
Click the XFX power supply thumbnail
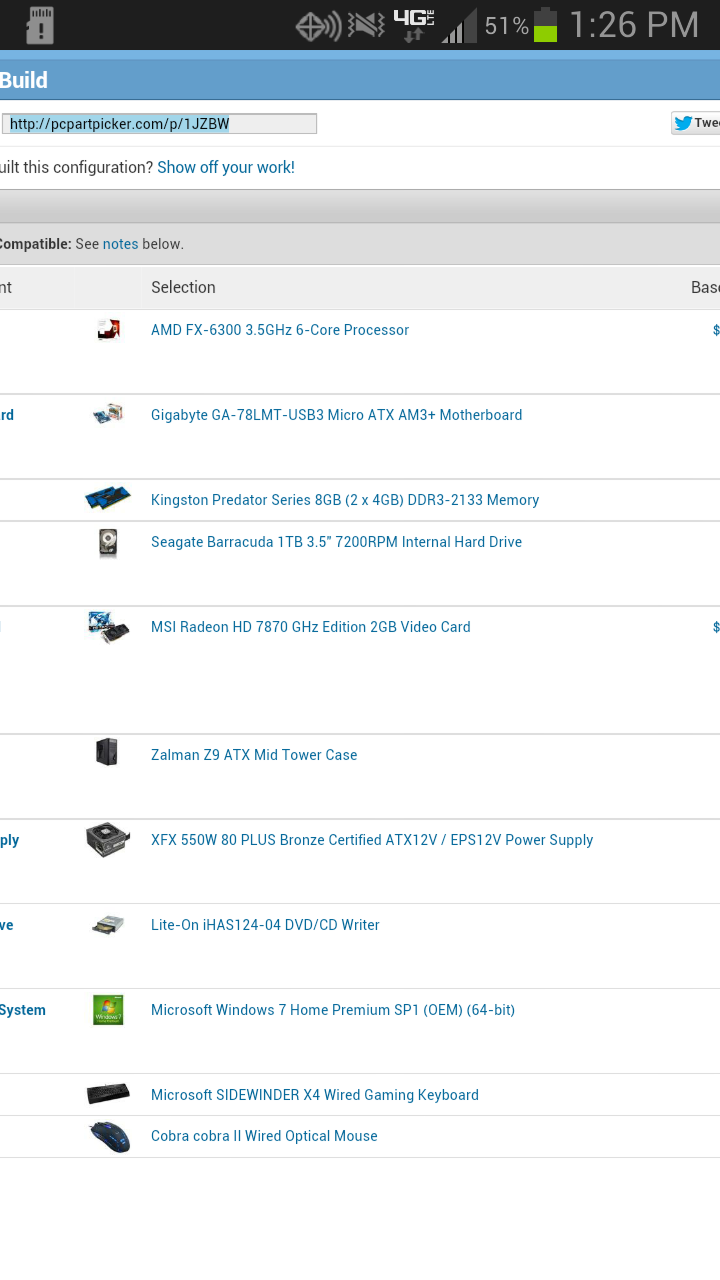pos(108,840)
